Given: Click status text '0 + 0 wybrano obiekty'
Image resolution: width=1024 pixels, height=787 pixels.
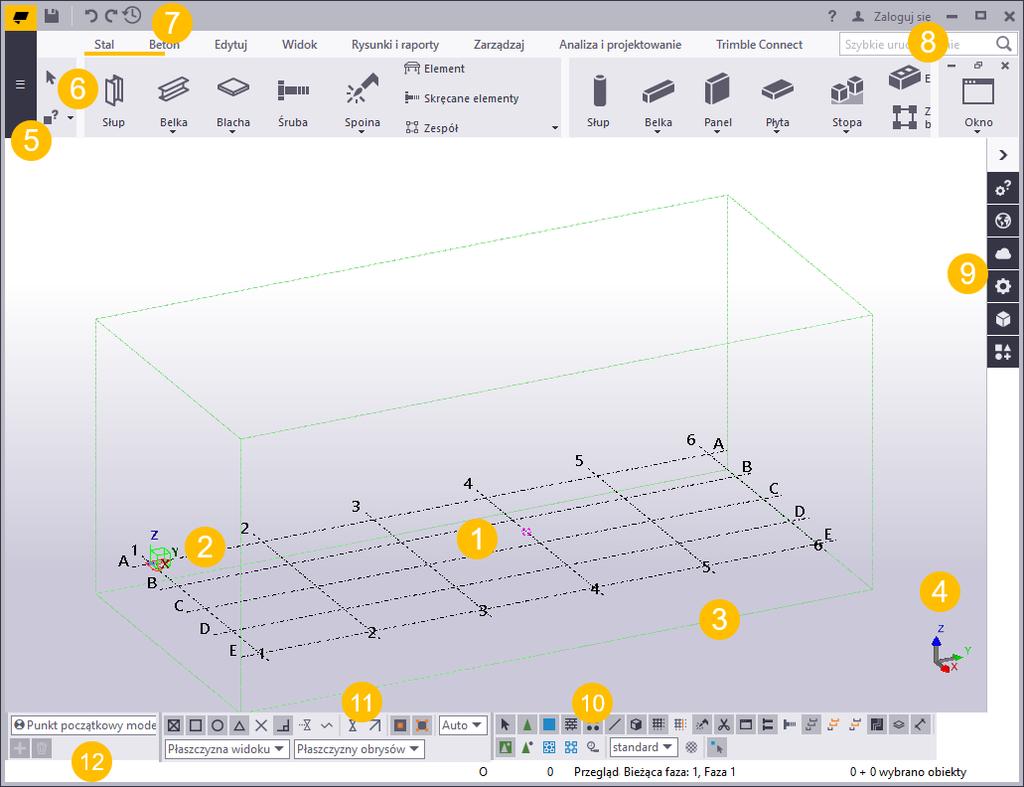Looking at the screenshot, I should click(x=908, y=771).
